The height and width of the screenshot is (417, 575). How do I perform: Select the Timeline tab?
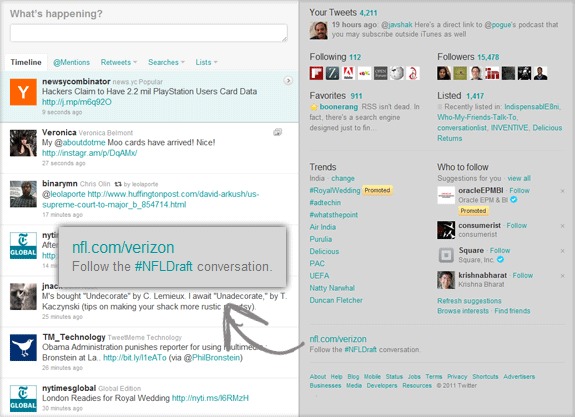click(26, 62)
